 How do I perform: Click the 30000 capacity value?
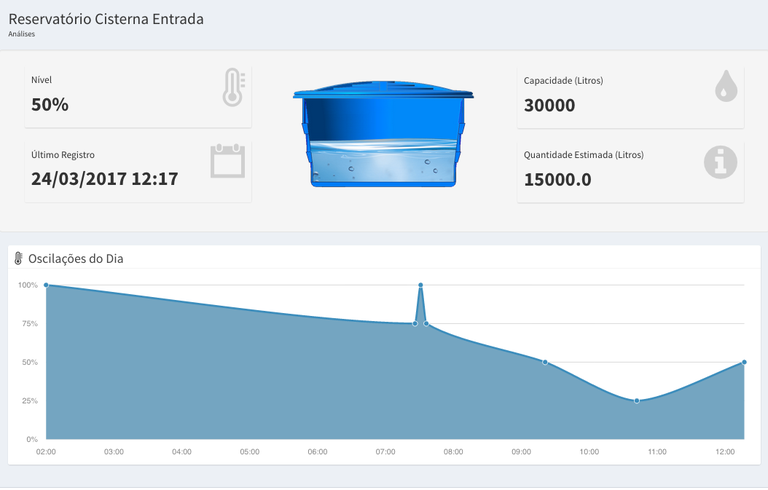pyautogui.click(x=549, y=104)
